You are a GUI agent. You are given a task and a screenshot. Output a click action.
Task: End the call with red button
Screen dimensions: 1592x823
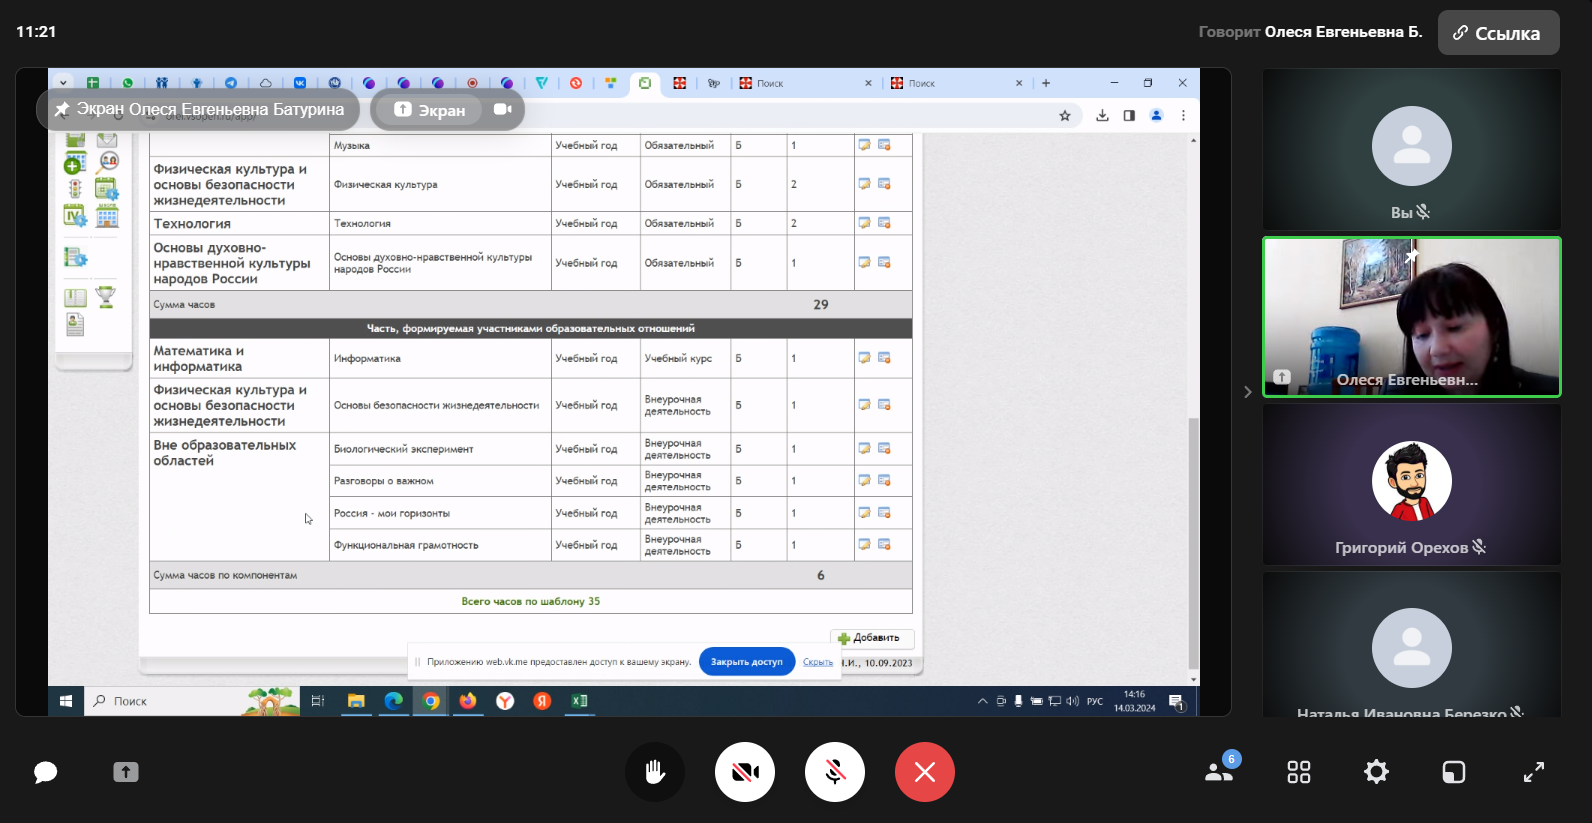point(924,772)
